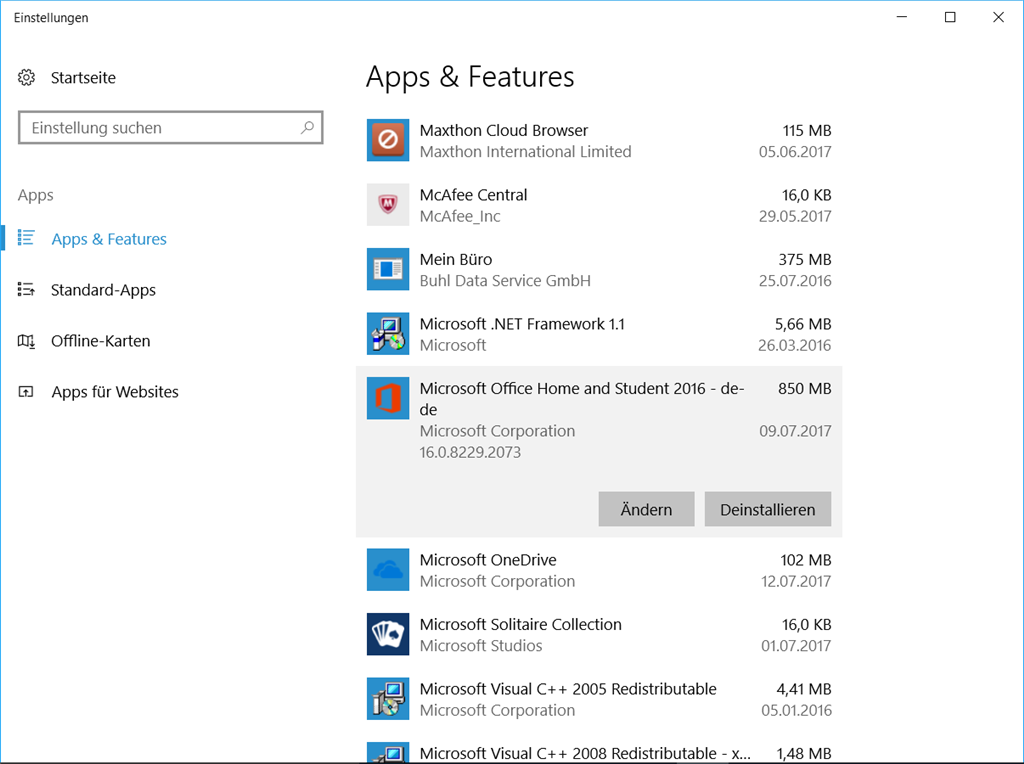Open the Standard-Apps section
This screenshot has height=764, width=1024.
pyautogui.click(x=103, y=290)
